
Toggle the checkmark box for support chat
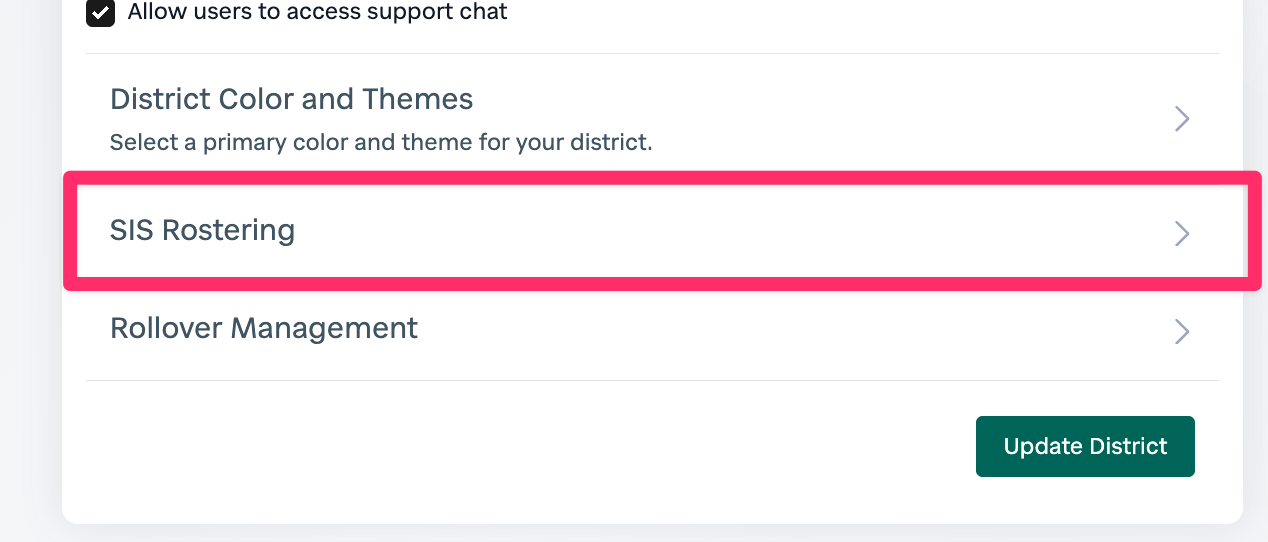100,13
